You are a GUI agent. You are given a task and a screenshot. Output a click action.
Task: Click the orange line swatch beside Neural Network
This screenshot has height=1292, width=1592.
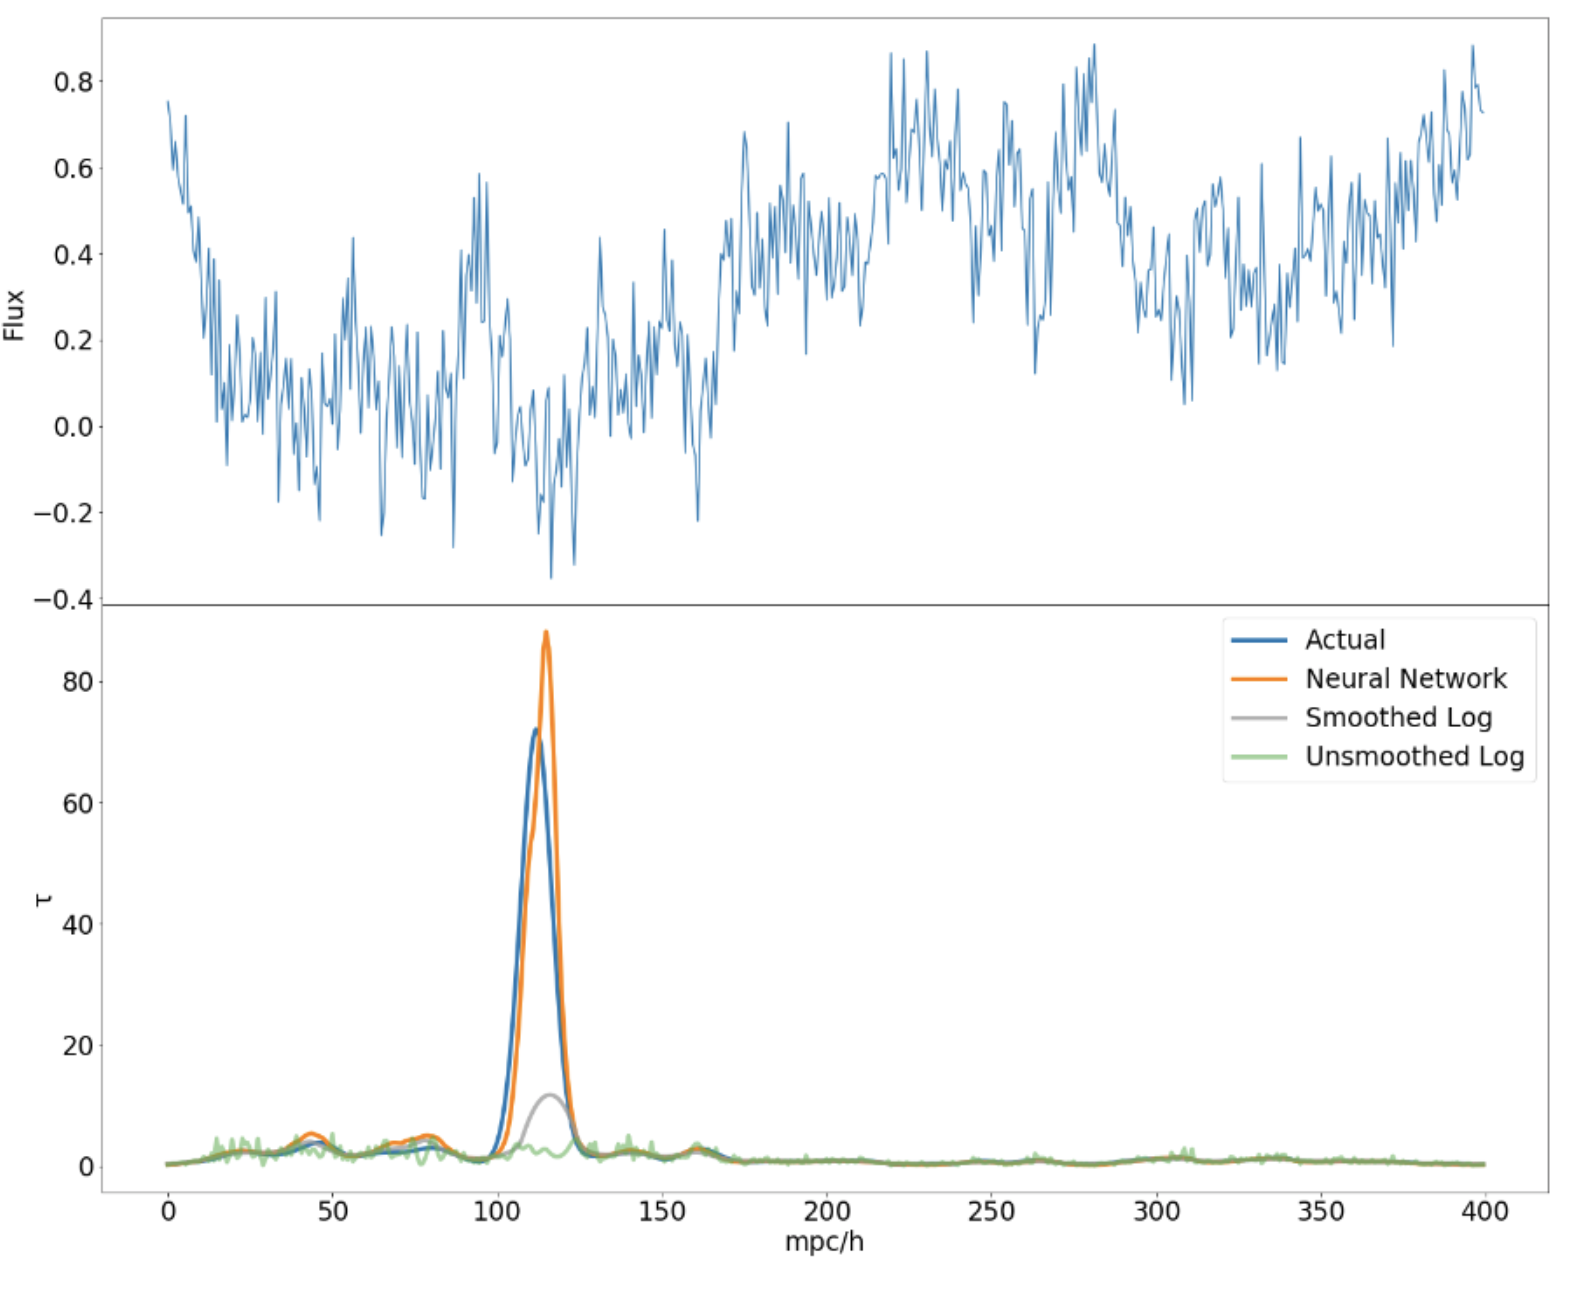coord(1259,679)
